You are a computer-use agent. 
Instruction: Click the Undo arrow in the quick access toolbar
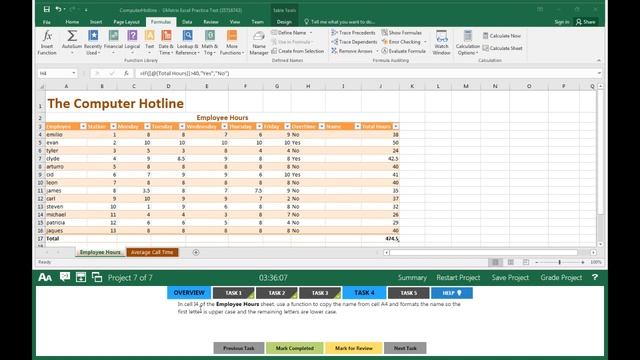(58, 9)
